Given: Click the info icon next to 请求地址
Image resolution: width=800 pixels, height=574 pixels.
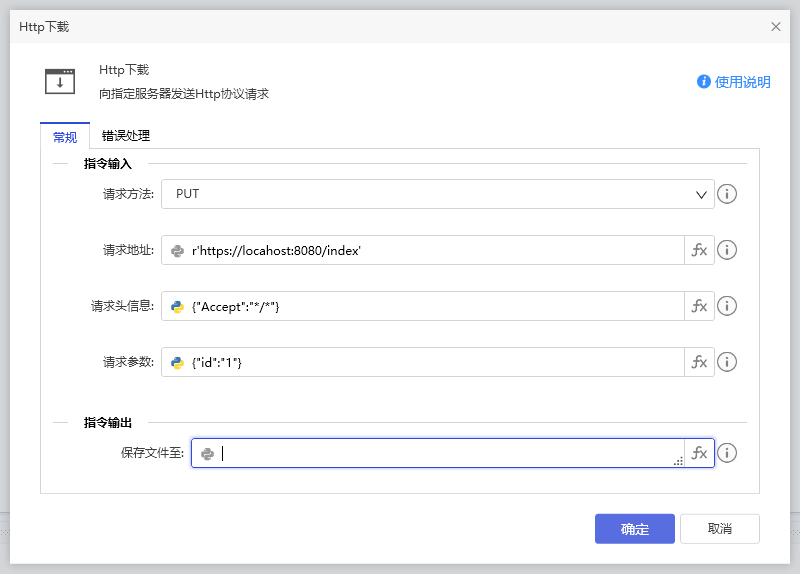Looking at the screenshot, I should coord(728,250).
